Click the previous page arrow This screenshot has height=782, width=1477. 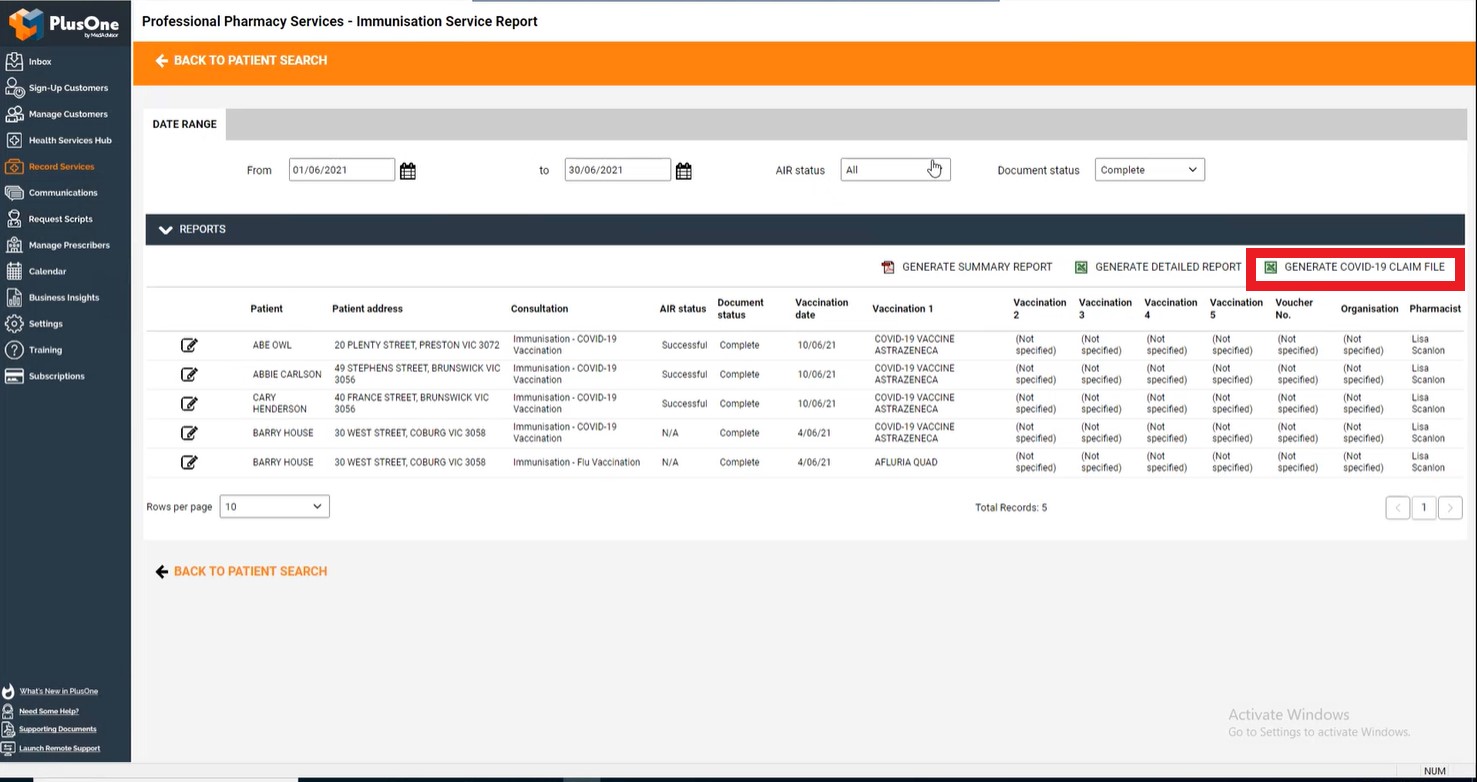coord(1398,507)
